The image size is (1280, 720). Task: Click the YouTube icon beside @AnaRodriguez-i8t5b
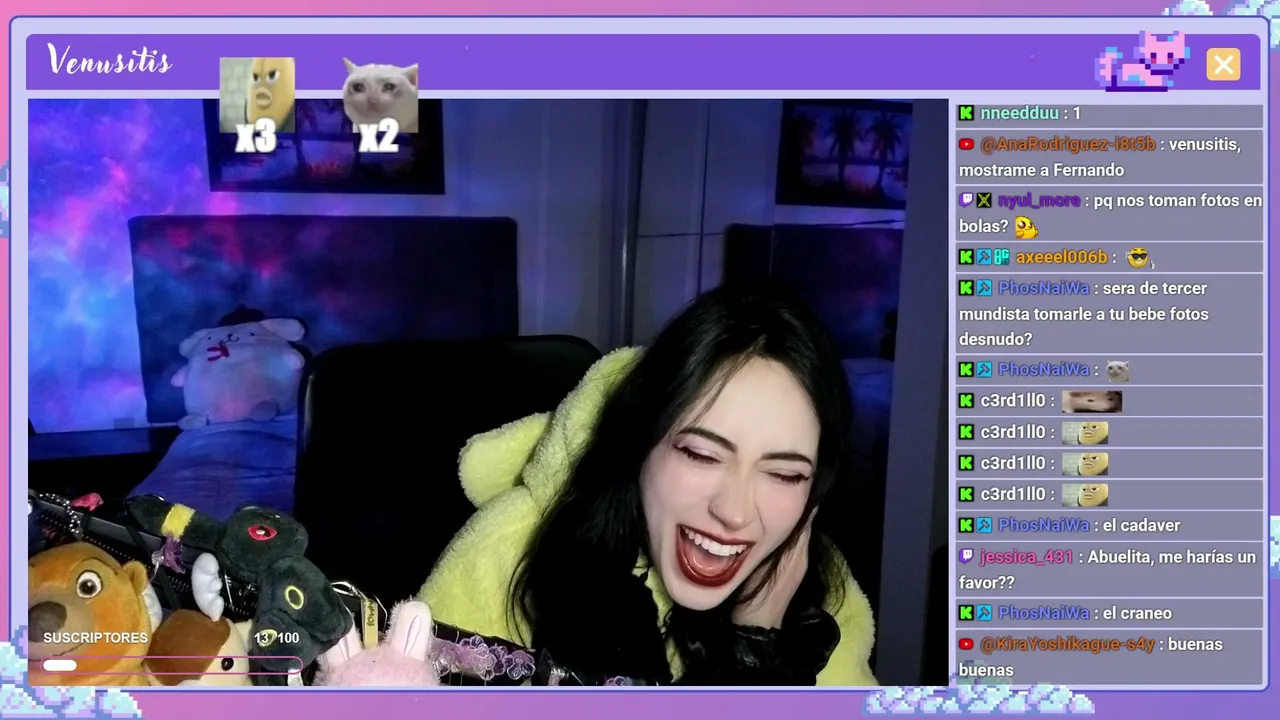pyautogui.click(x=966, y=144)
